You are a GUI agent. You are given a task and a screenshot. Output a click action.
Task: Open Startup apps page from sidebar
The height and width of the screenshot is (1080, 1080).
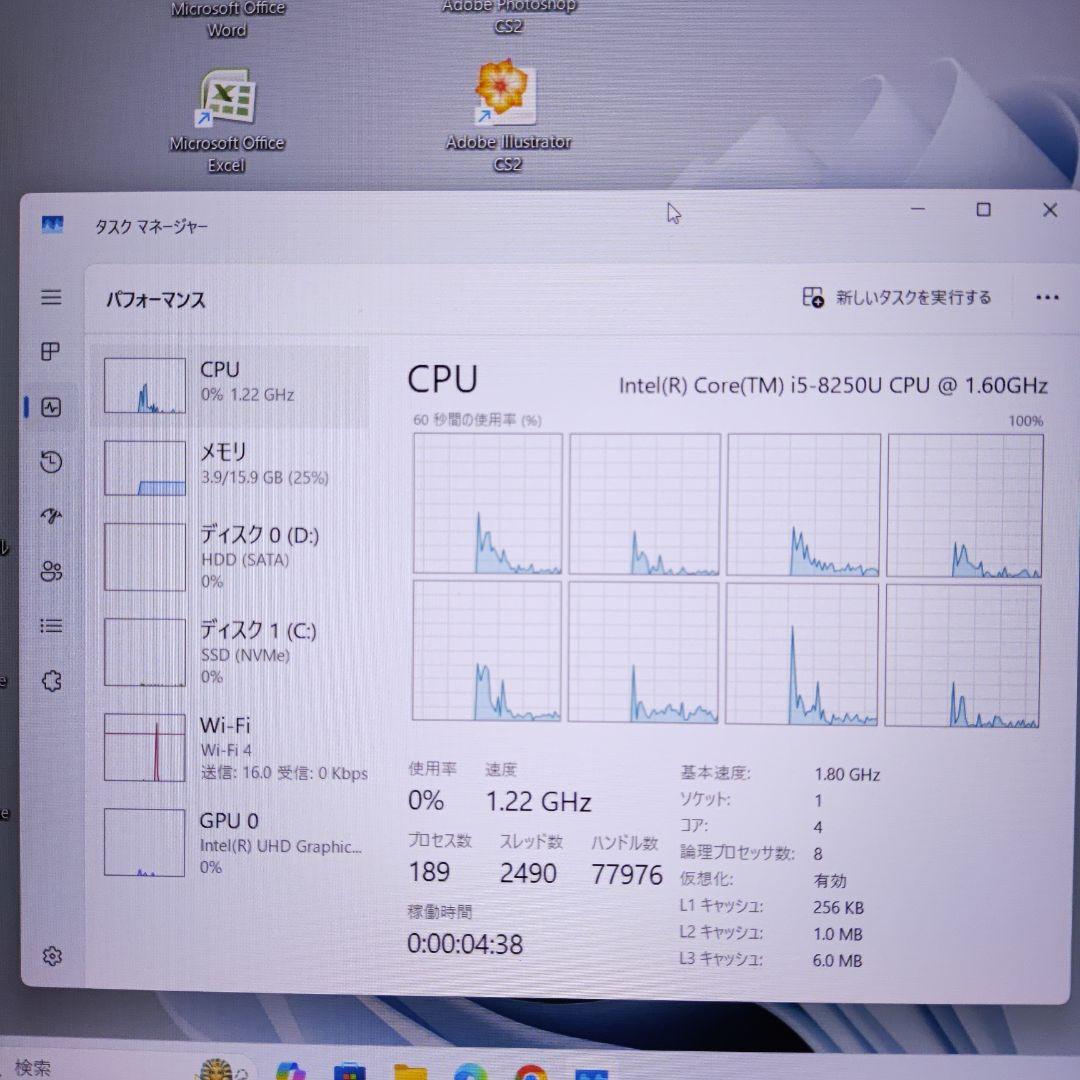[x=51, y=516]
